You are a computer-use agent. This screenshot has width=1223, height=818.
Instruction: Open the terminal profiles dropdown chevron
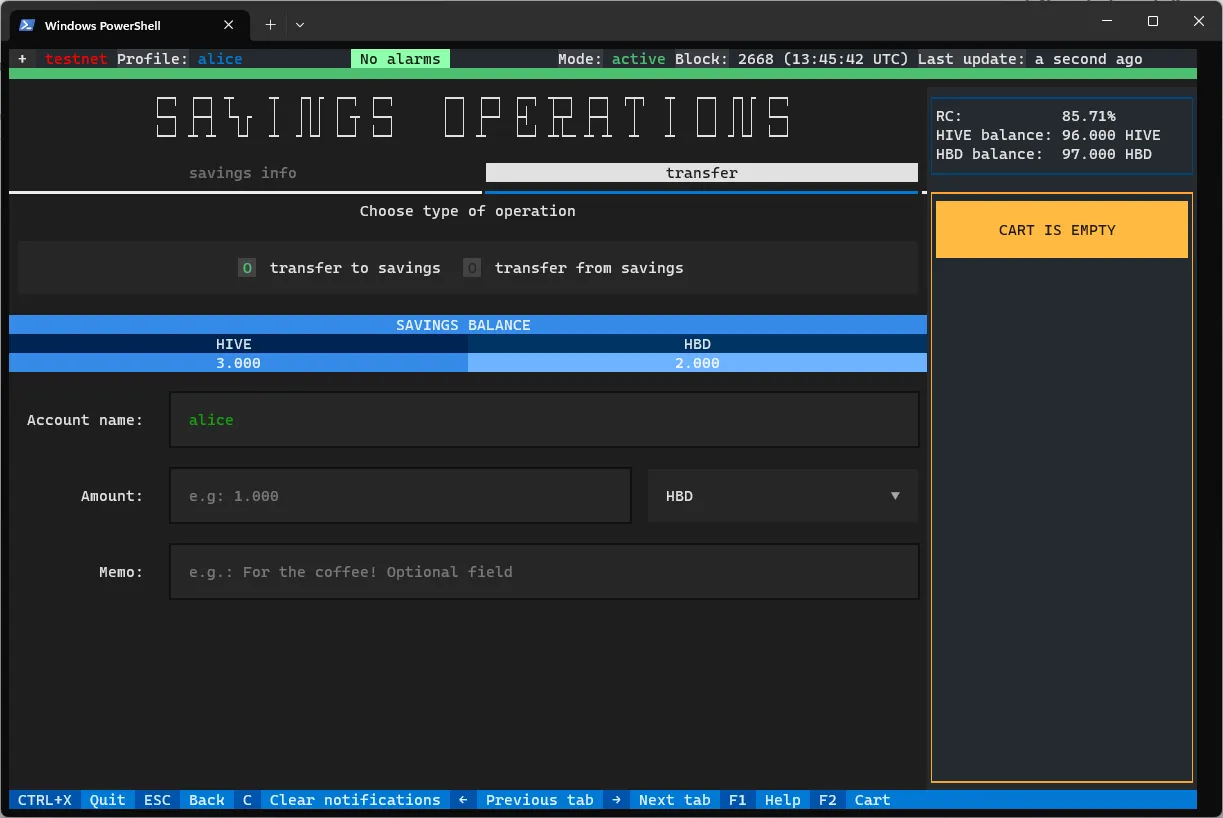pyautogui.click(x=300, y=25)
